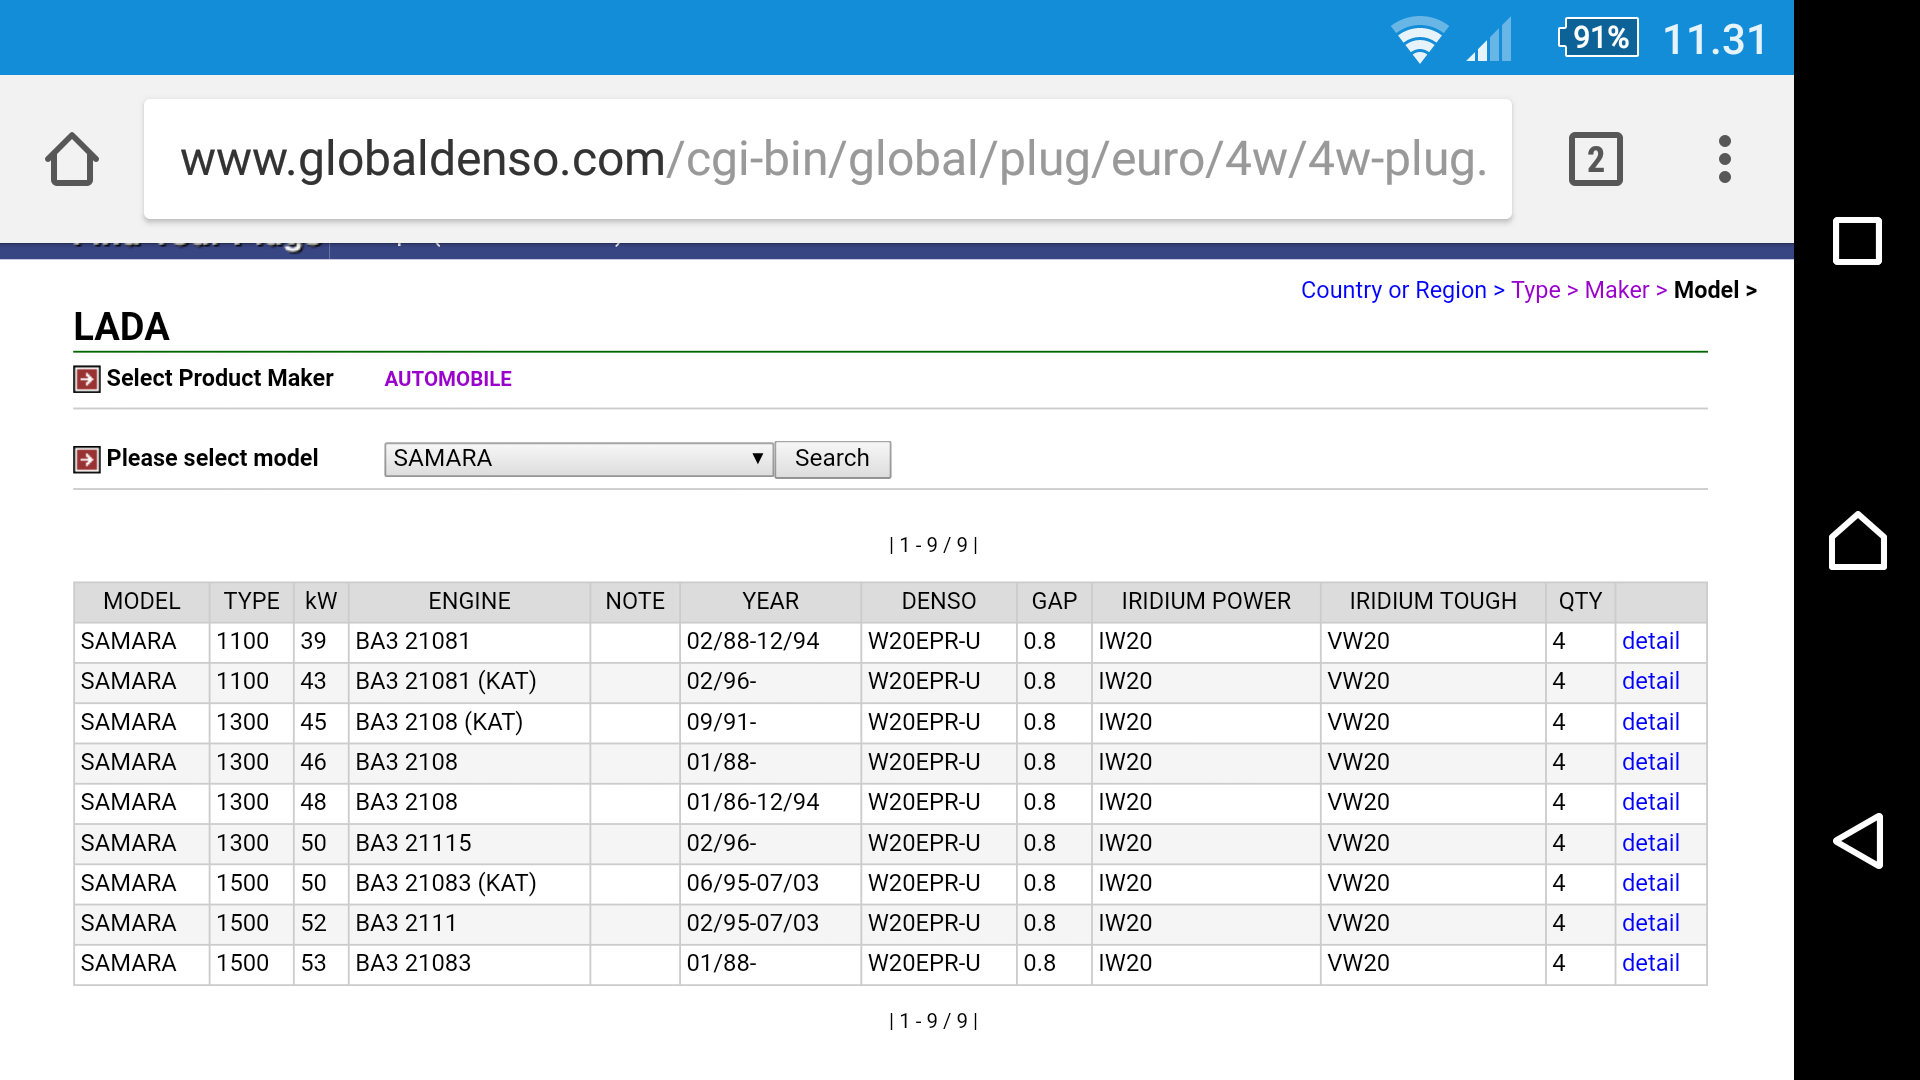Click the NOTE column header
Image resolution: width=1920 pixels, height=1080 pixels.
coord(635,601)
